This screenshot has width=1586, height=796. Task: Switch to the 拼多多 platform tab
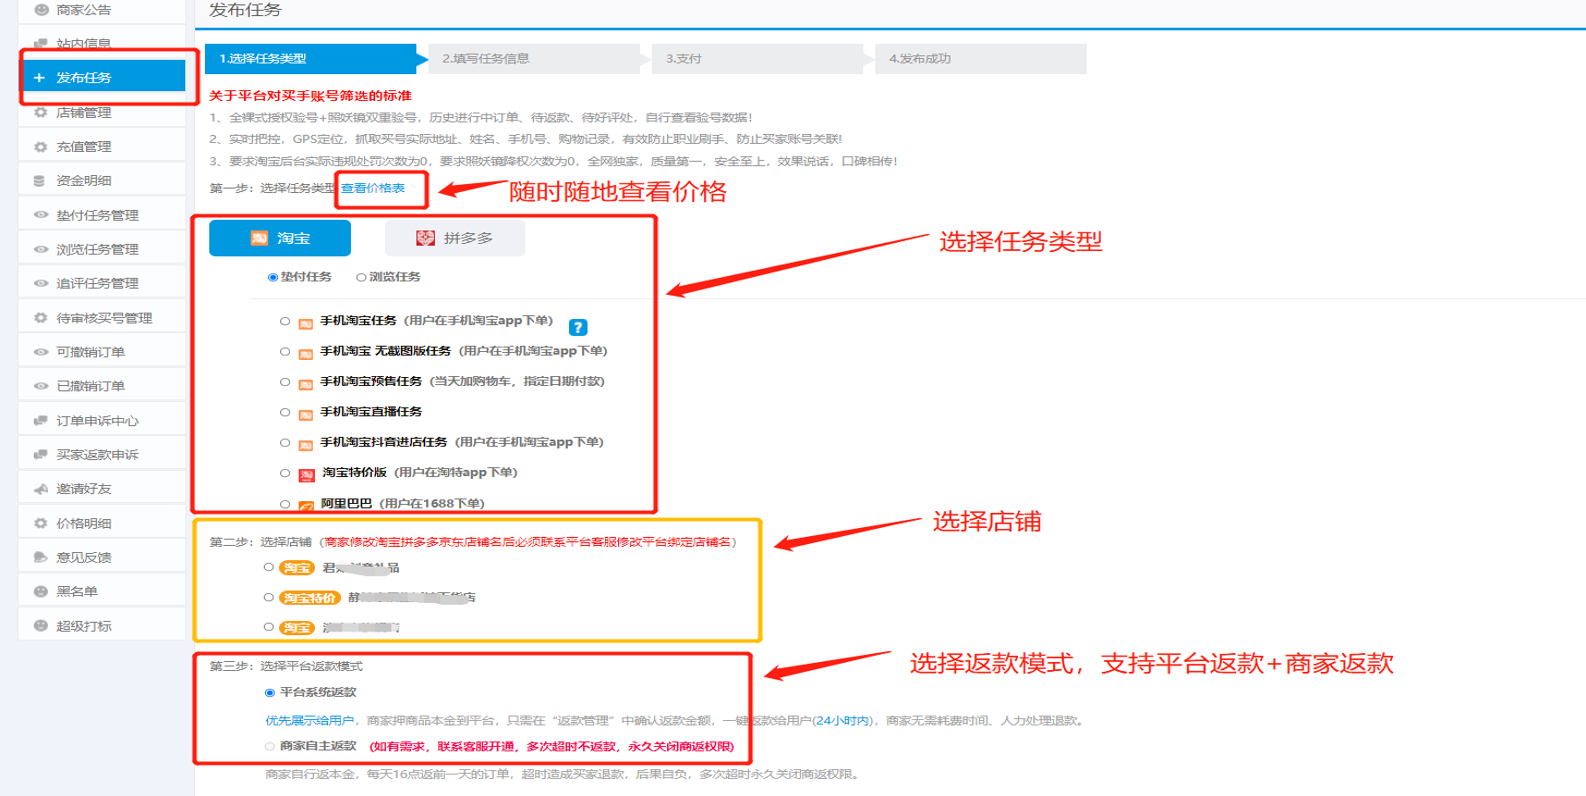click(455, 238)
